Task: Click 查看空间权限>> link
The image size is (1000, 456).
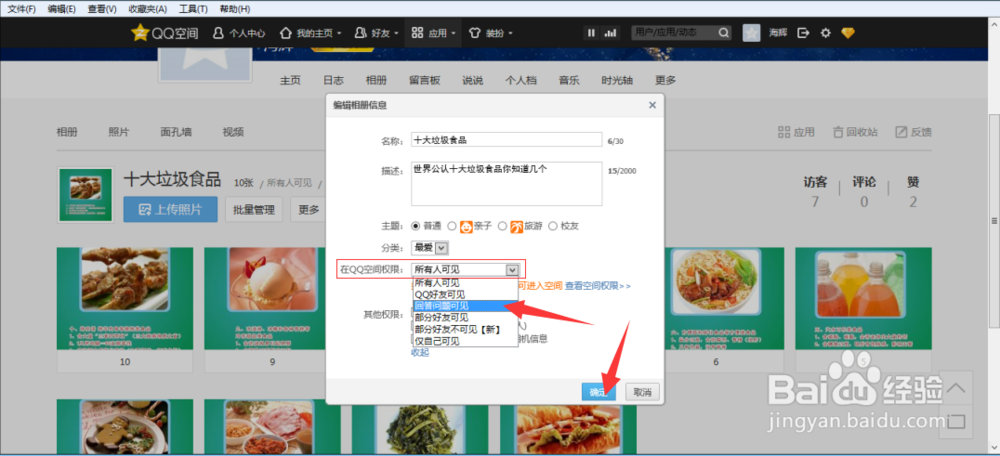Action: [x=598, y=286]
